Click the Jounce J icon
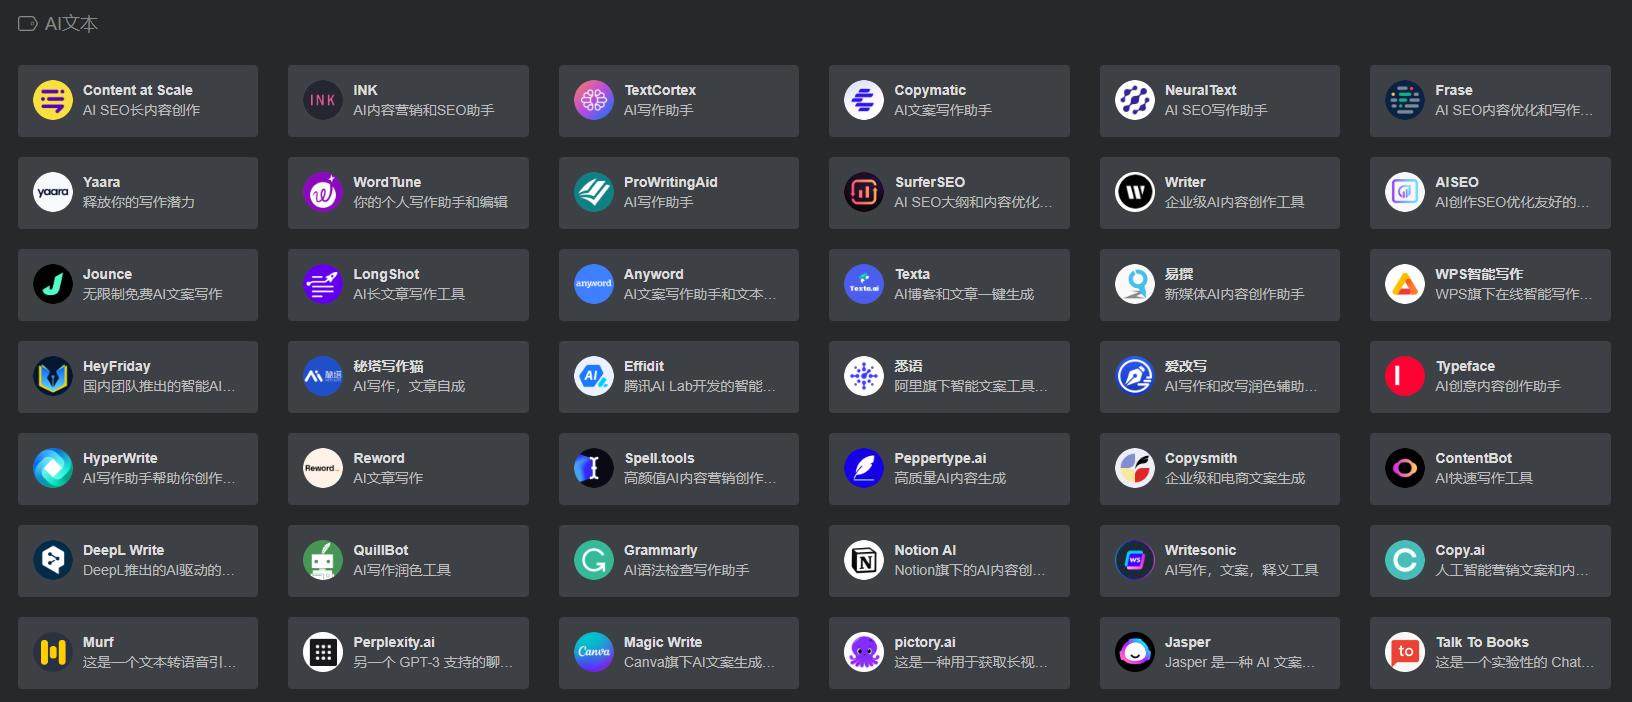 tap(53, 285)
